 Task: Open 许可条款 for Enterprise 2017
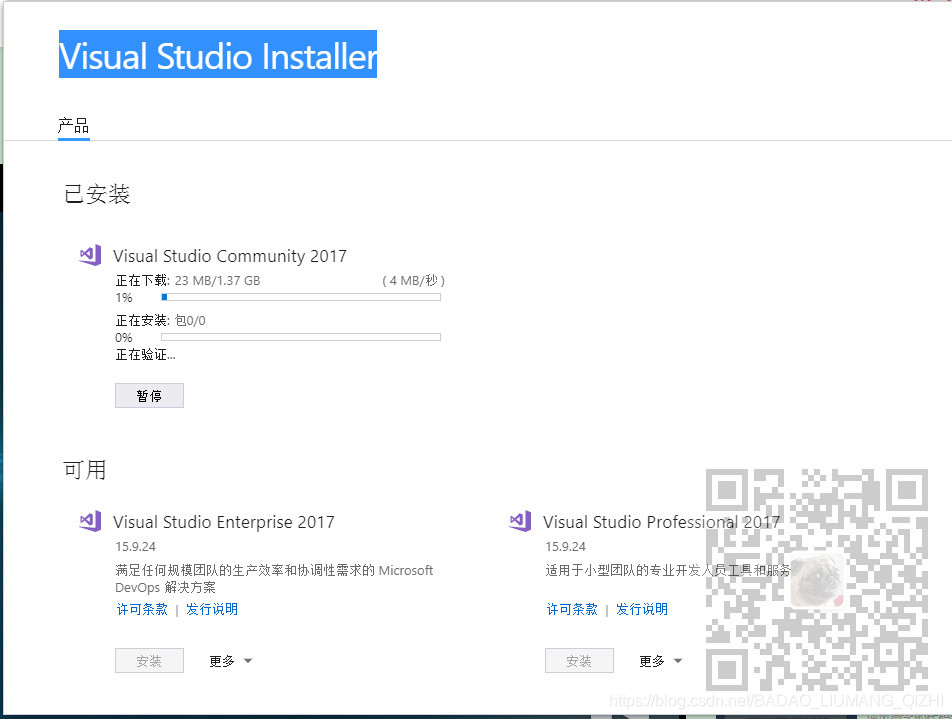(141, 608)
